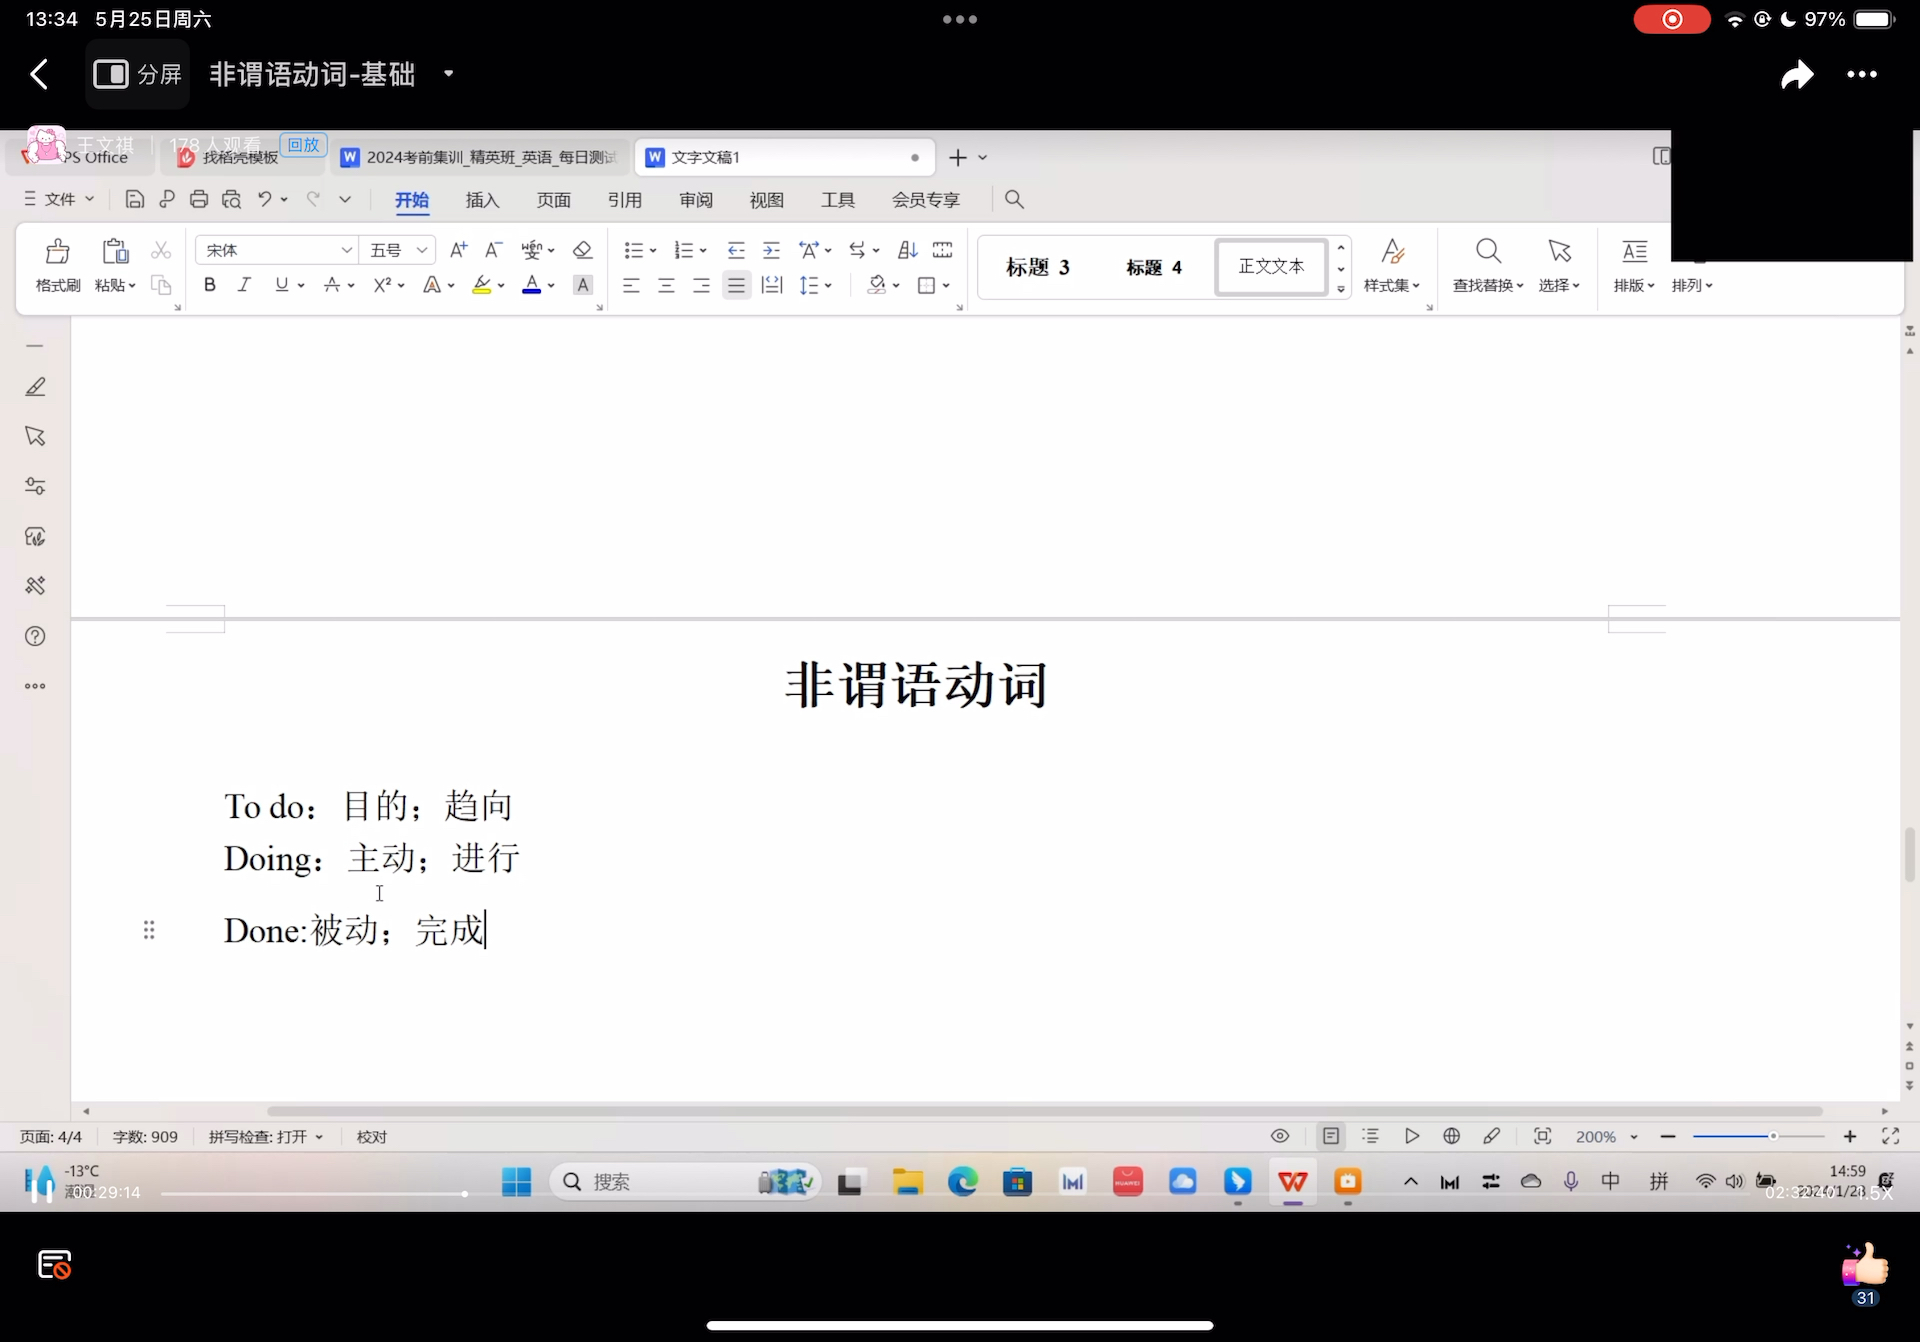Image resolution: width=1920 pixels, height=1342 pixels.
Task: Click the Undo arrow icon
Action: coord(264,199)
